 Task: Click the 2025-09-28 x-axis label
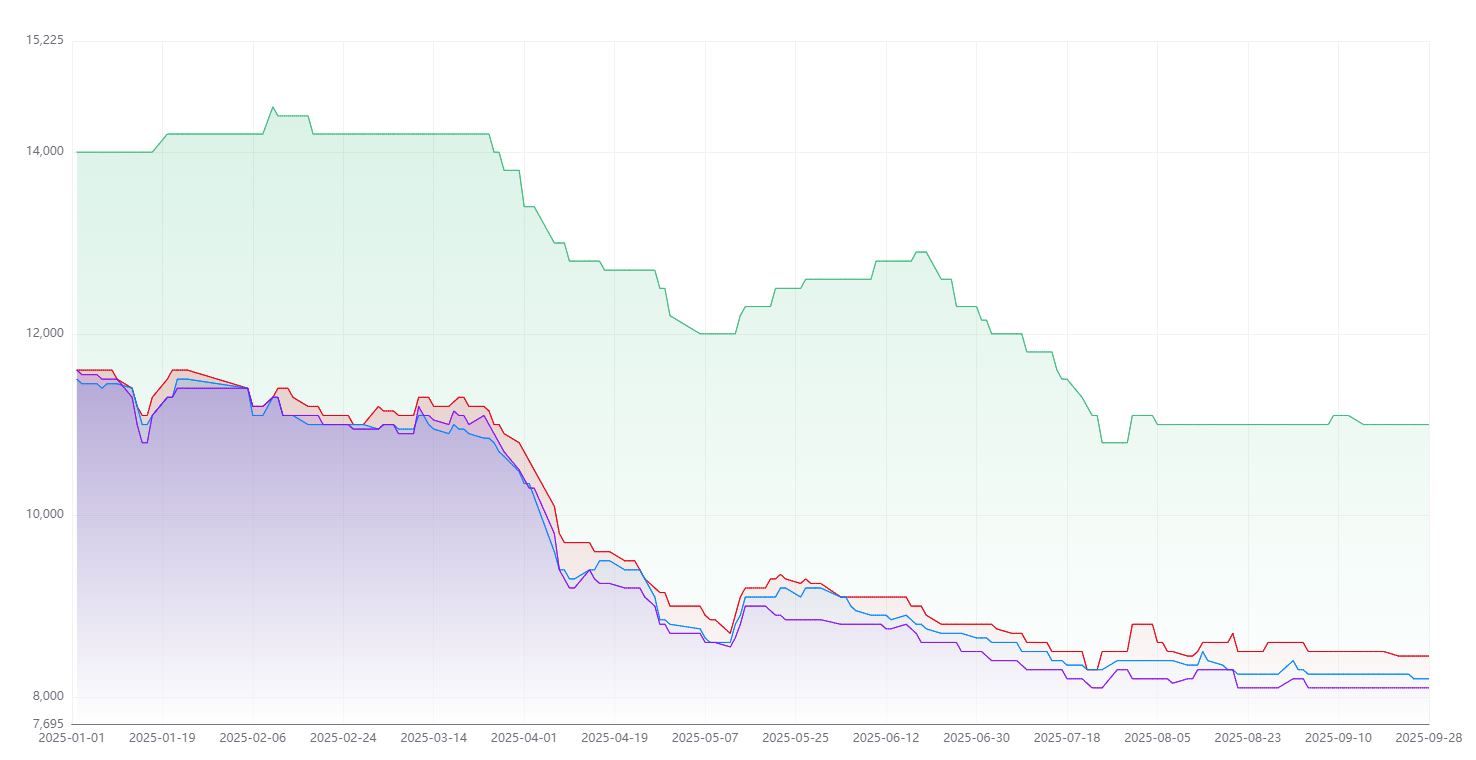[1428, 737]
